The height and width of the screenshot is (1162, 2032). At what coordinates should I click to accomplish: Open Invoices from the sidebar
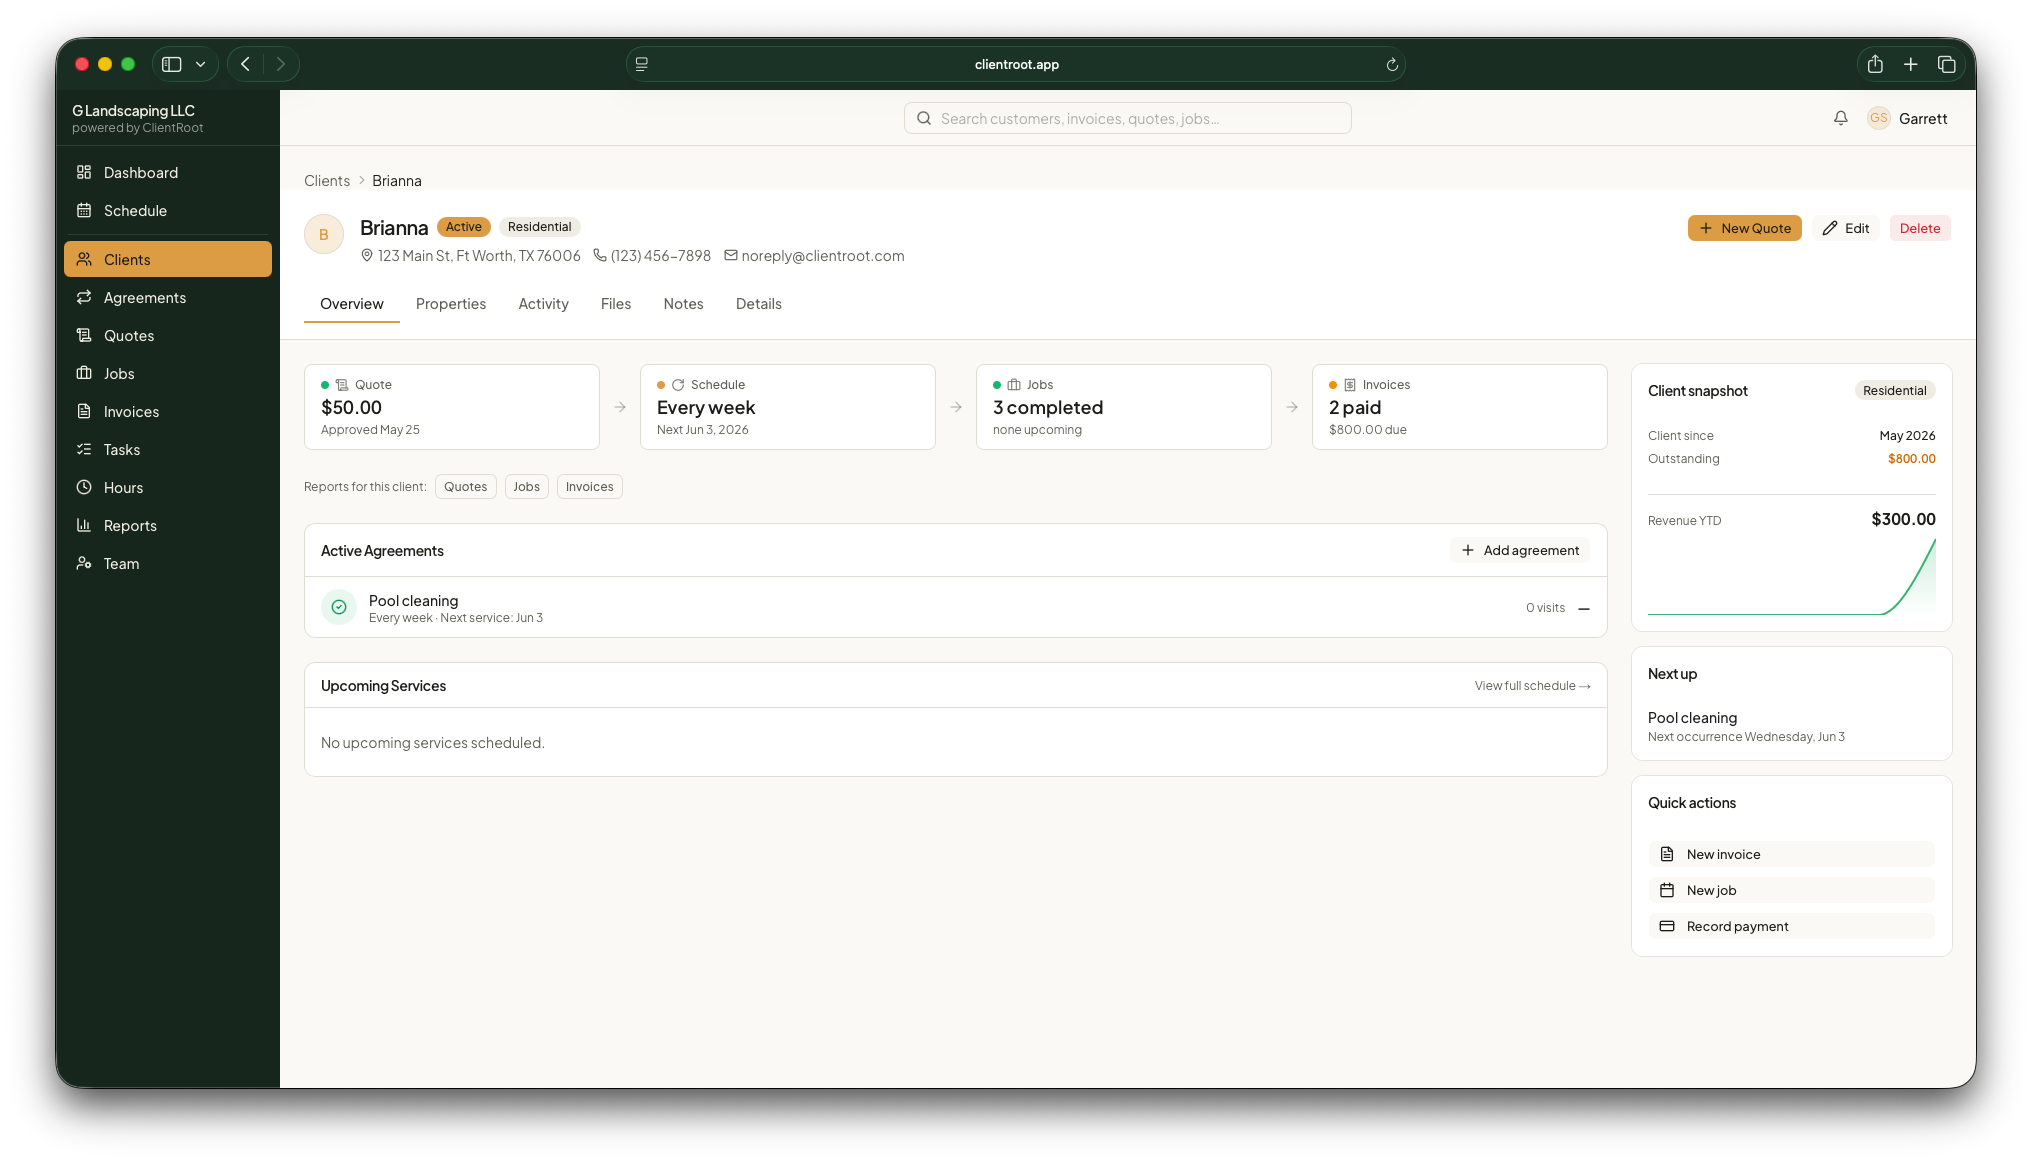point(167,412)
